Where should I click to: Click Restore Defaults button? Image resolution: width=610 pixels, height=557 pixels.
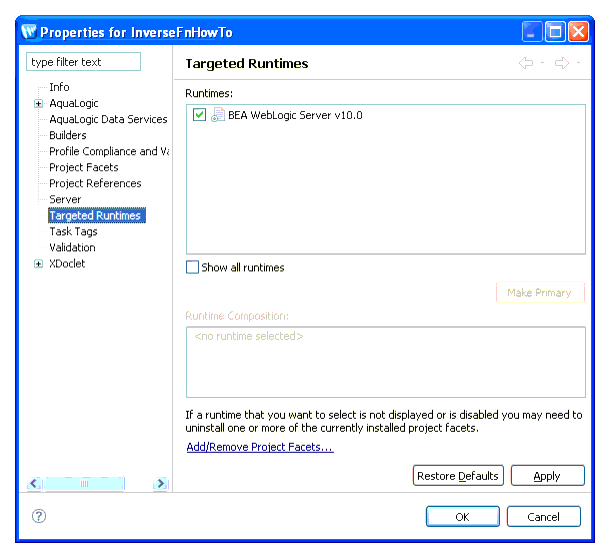point(458,476)
